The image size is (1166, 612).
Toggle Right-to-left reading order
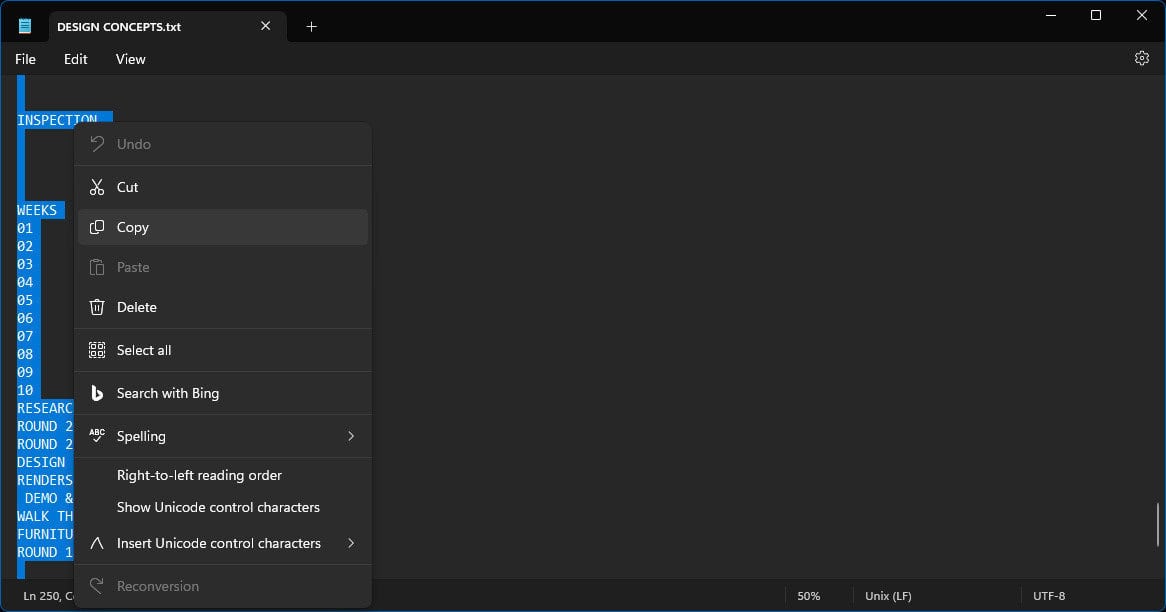[199, 475]
